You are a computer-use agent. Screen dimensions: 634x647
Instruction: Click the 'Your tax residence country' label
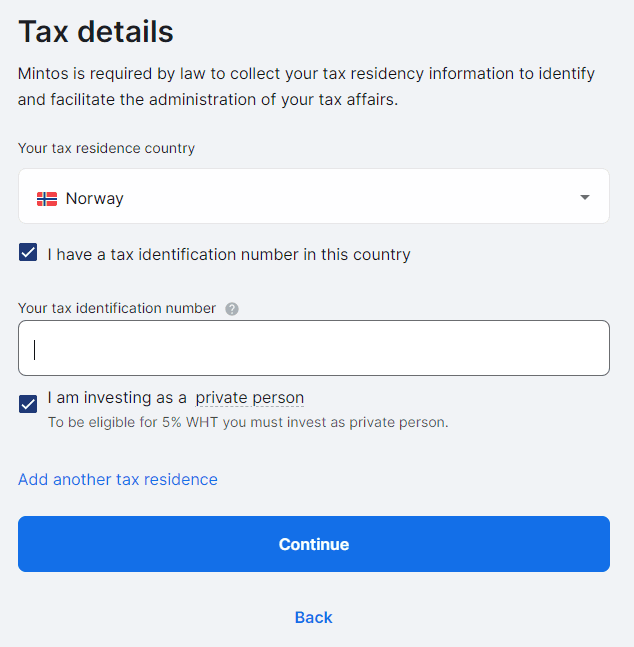point(106,148)
